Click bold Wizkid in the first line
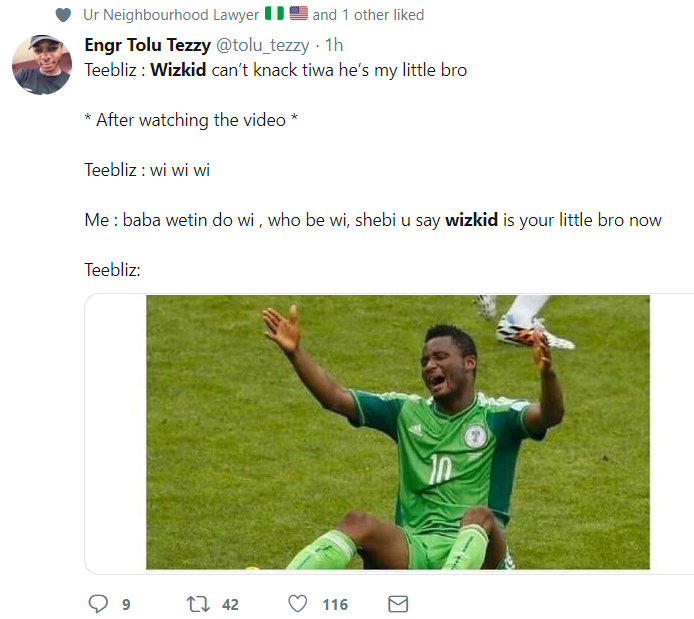Screen dimensions: 694x619 pyautogui.click(x=179, y=70)
